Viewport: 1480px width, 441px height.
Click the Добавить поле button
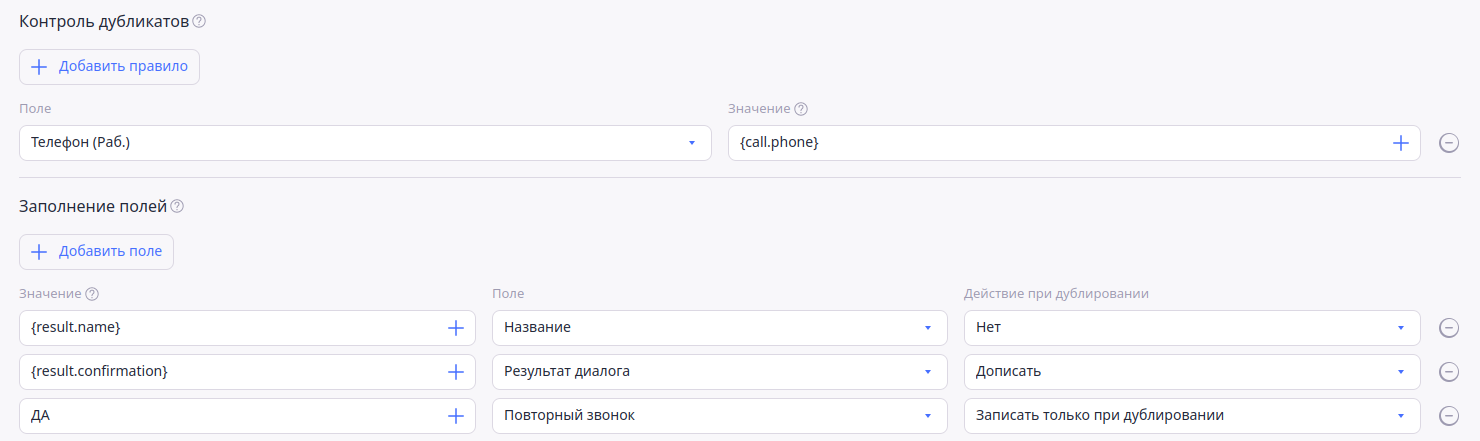(x=97, y=252)
